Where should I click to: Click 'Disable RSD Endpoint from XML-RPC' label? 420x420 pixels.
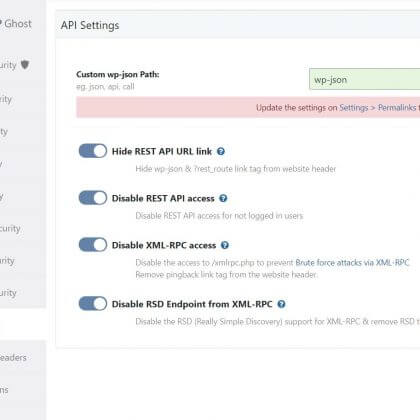pos(192,304)
